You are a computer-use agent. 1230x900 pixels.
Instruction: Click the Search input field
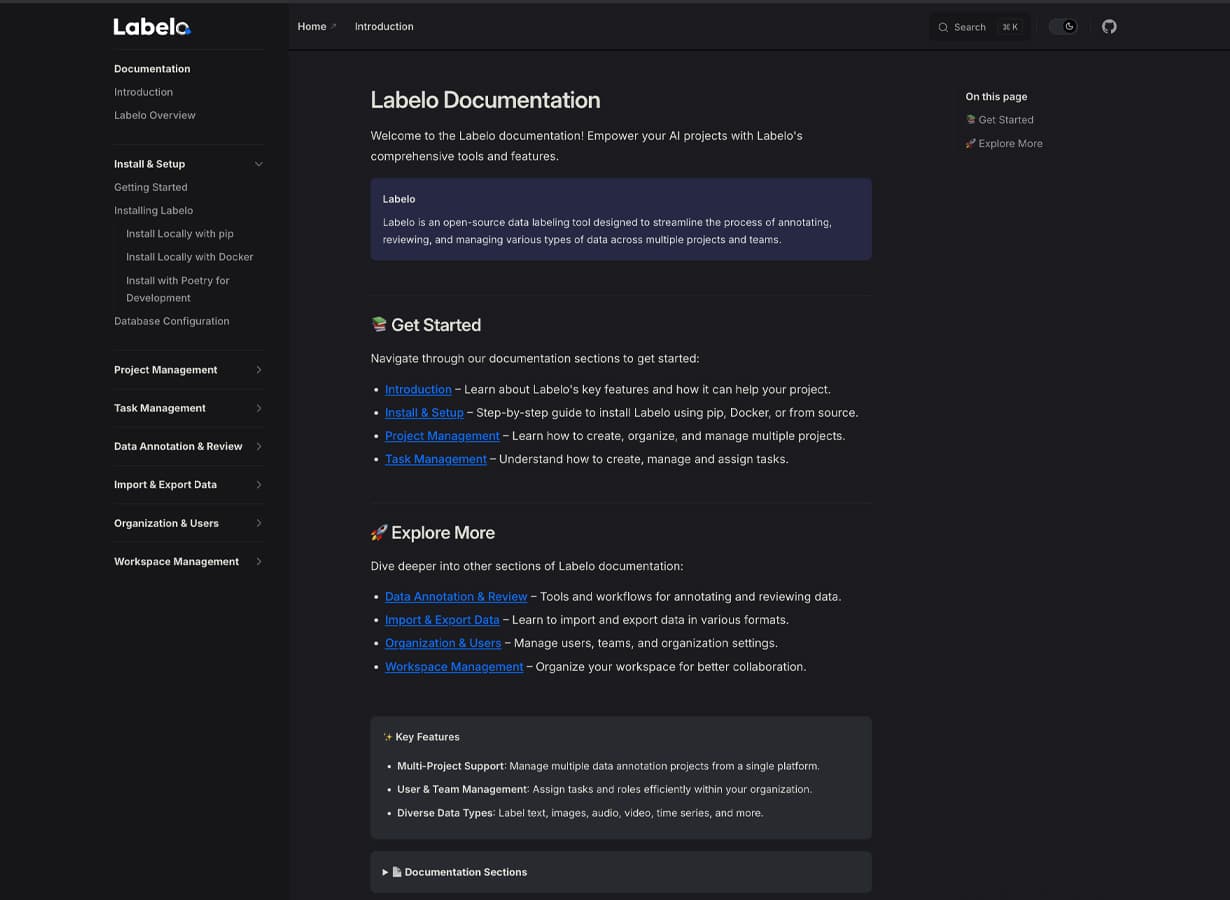point(979,27)
